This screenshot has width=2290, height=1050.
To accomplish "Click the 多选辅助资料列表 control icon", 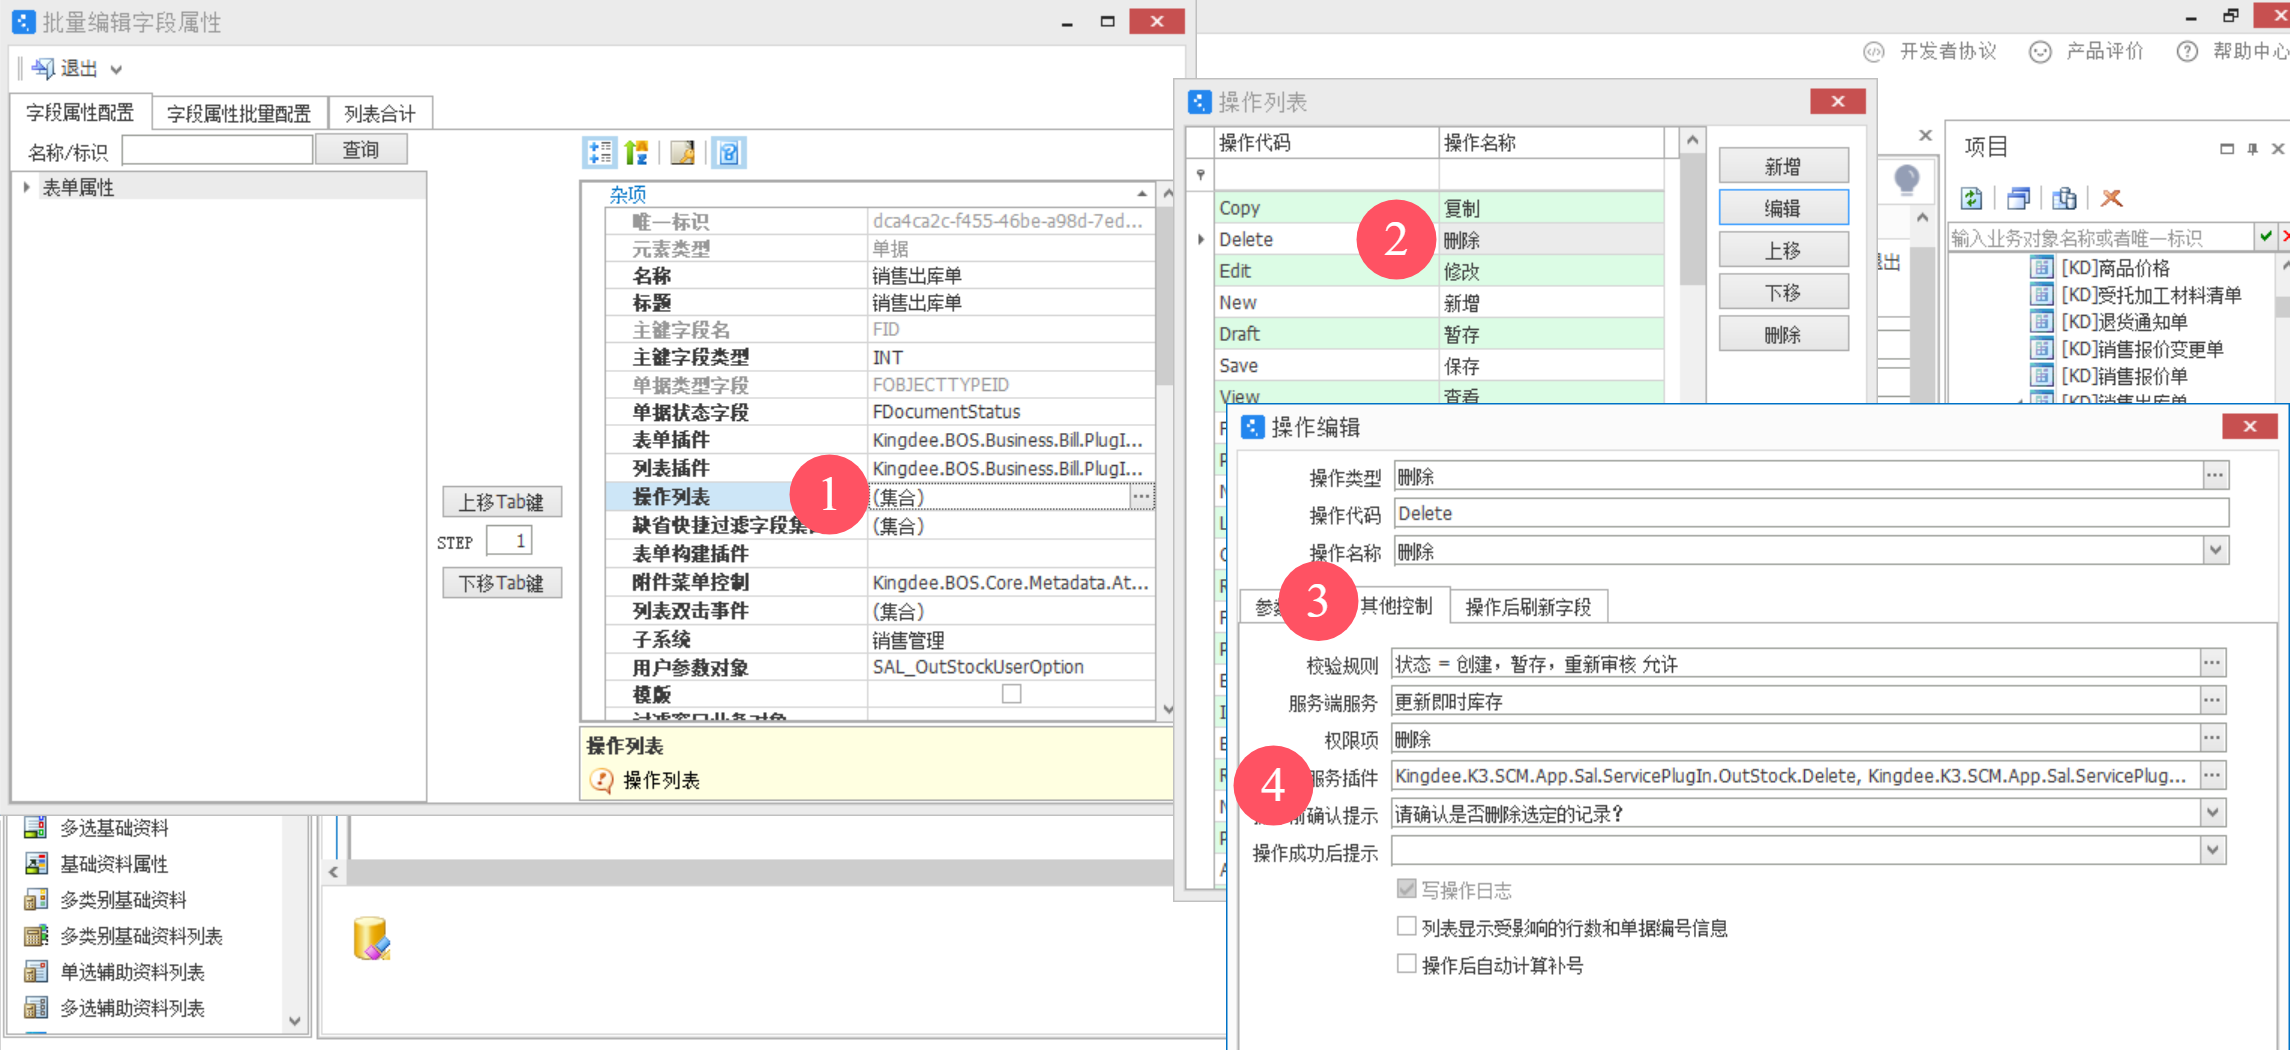I will tap(36, 1007).
